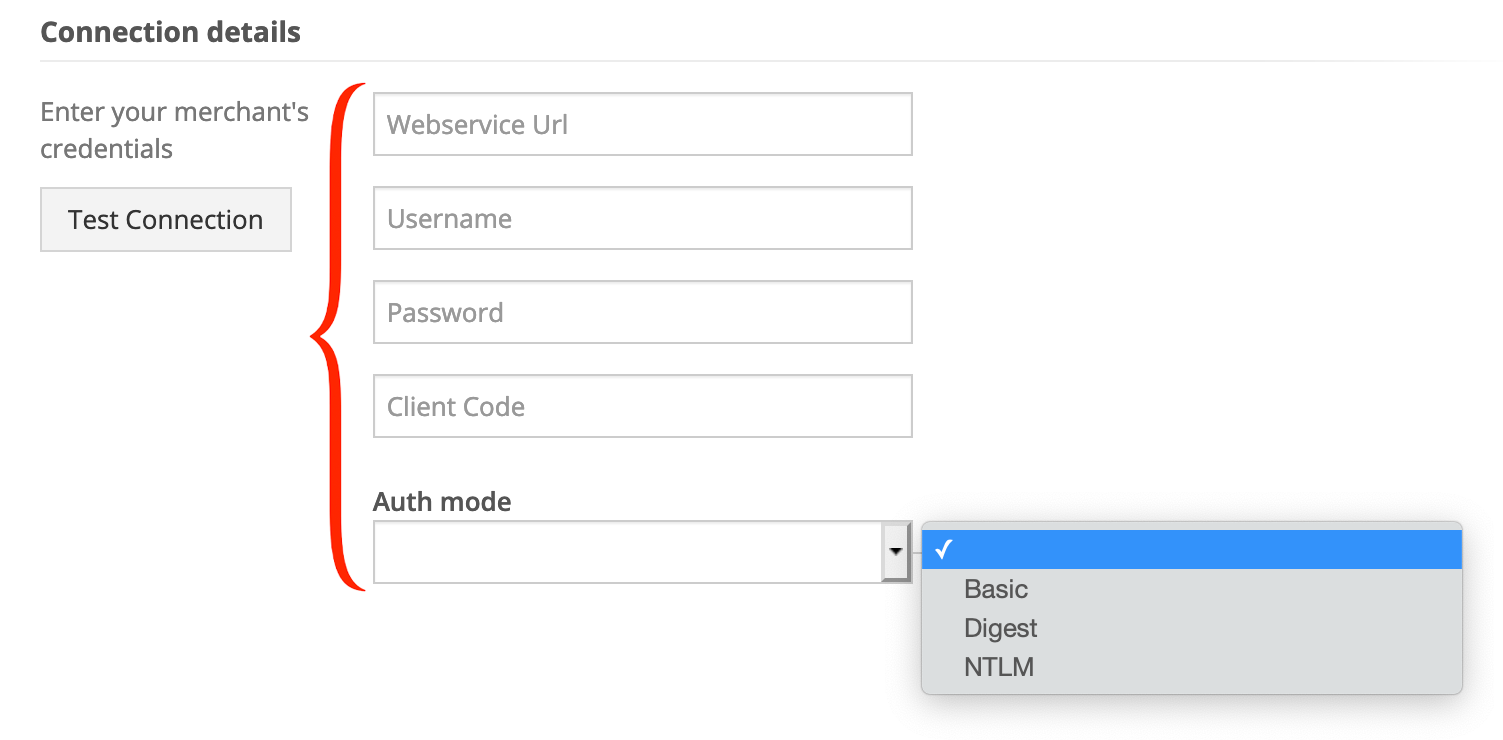Pick Digest from the auth list
The image size is (1503, 740).
(x=1191, y=628)
